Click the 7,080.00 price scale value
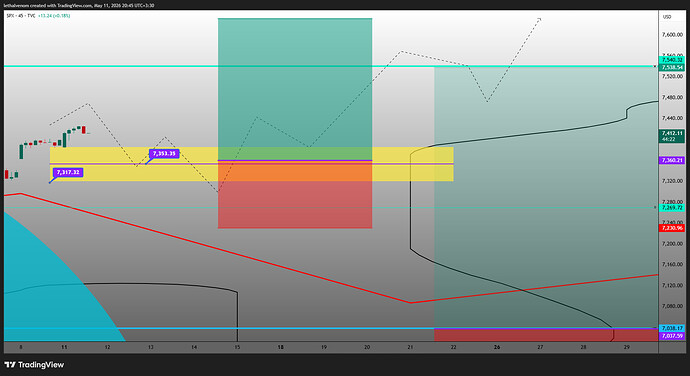 (x=672, y=306)
